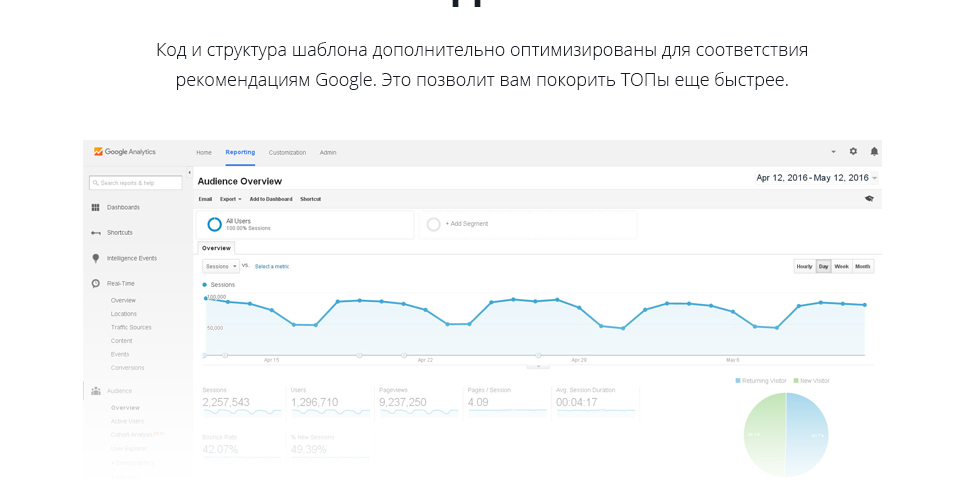
Task: Open the Export dropdown
Action: [x=231, y=199]
